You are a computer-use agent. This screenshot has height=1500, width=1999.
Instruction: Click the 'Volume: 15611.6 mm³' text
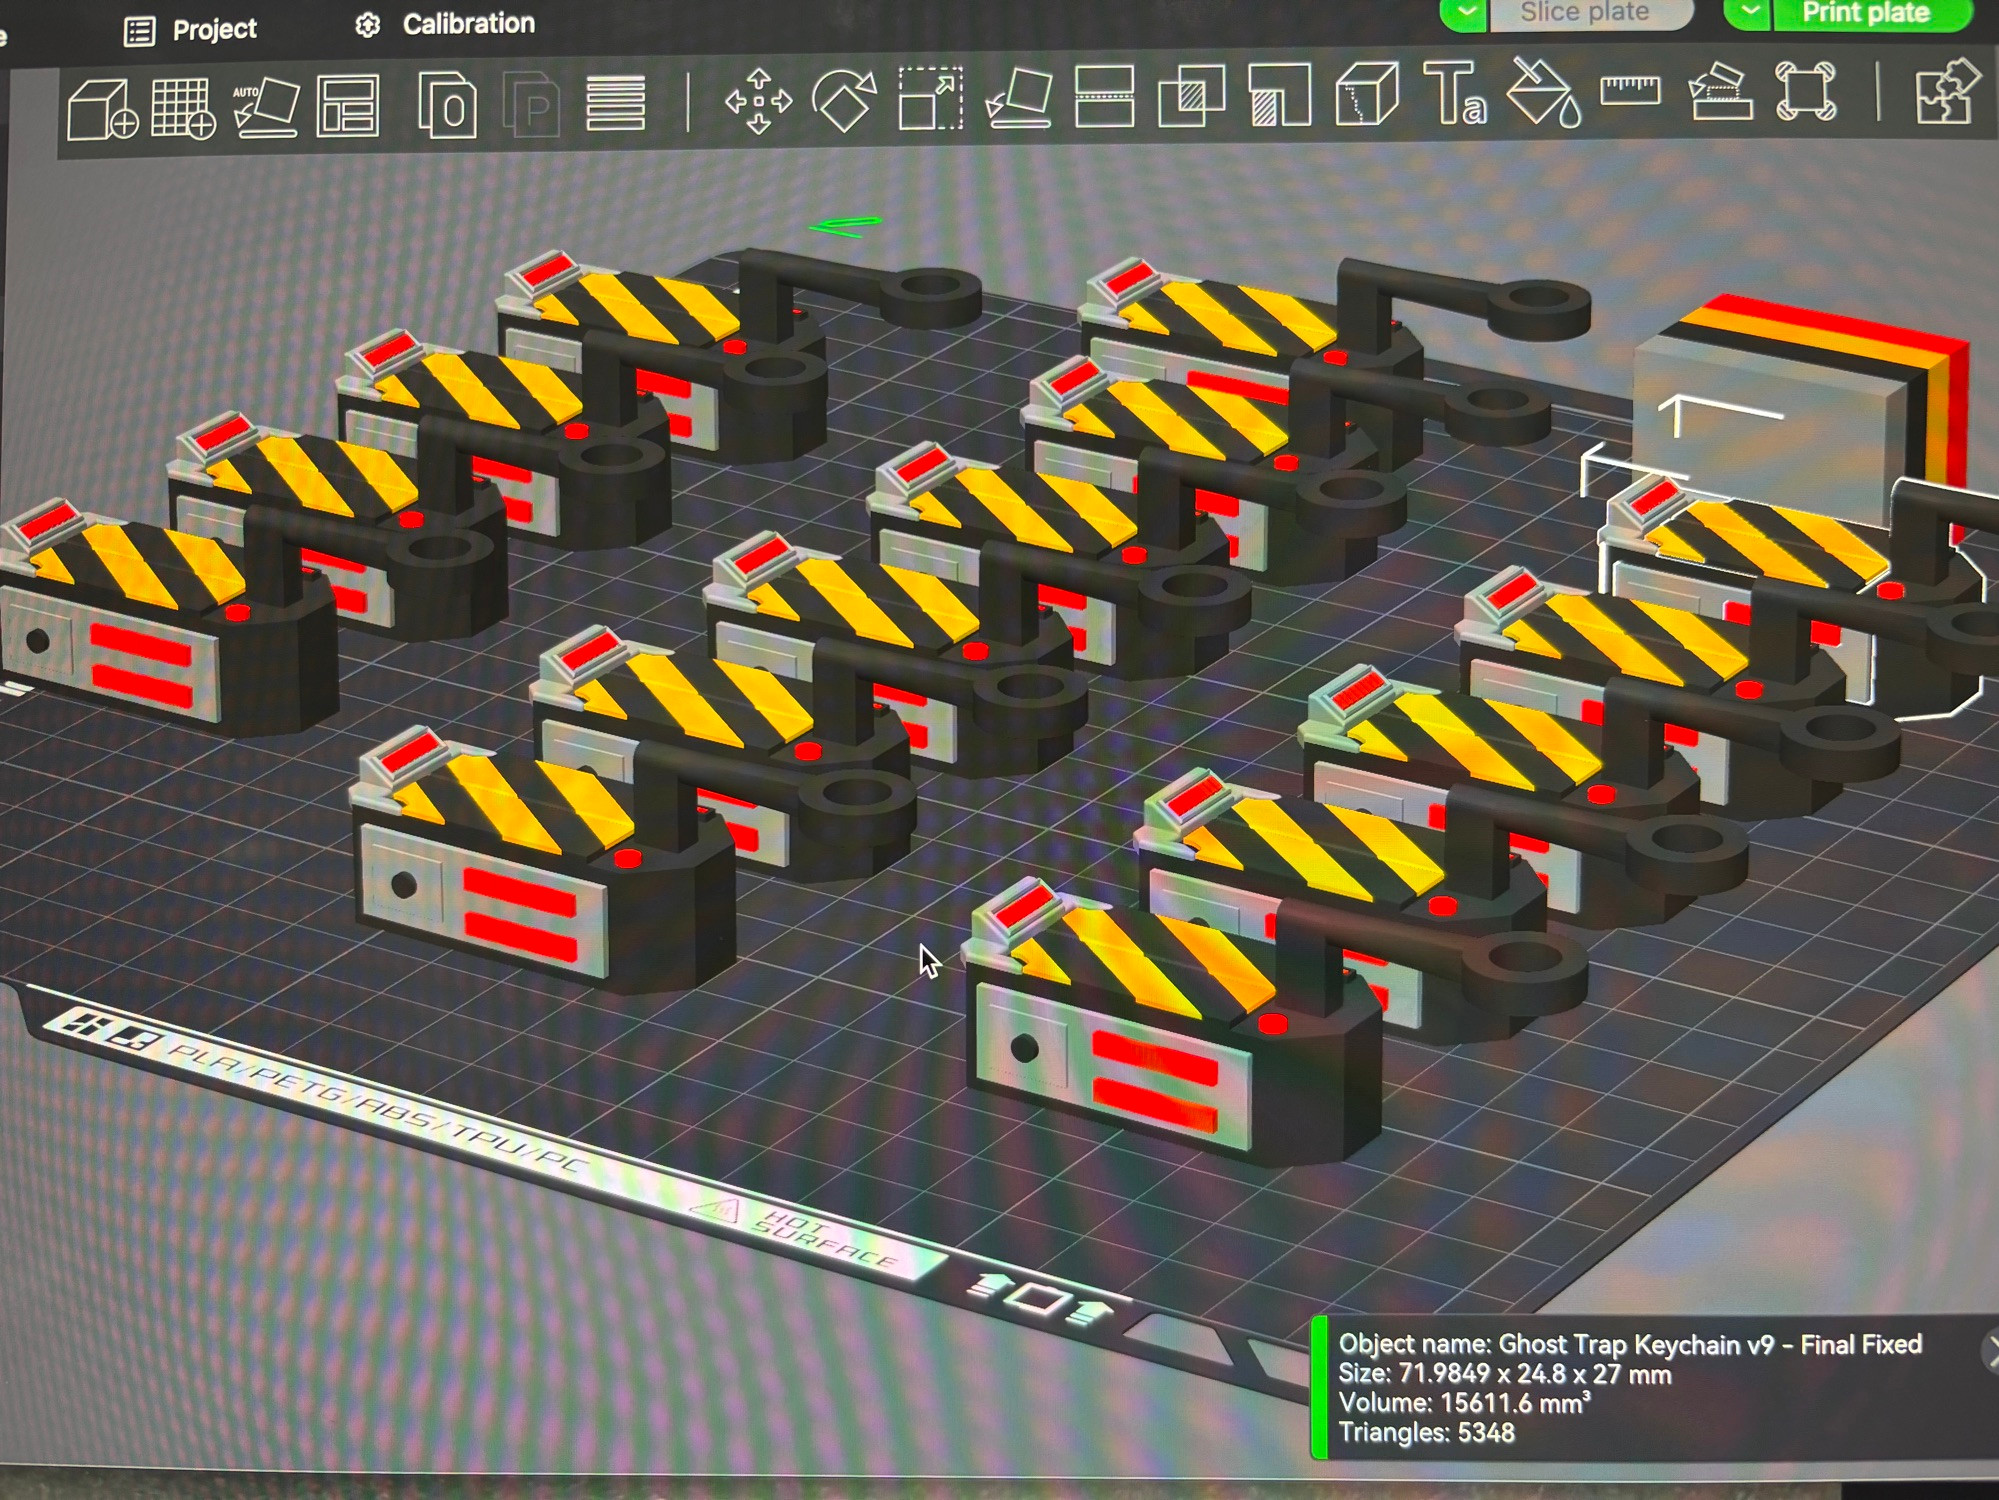1465,1403
